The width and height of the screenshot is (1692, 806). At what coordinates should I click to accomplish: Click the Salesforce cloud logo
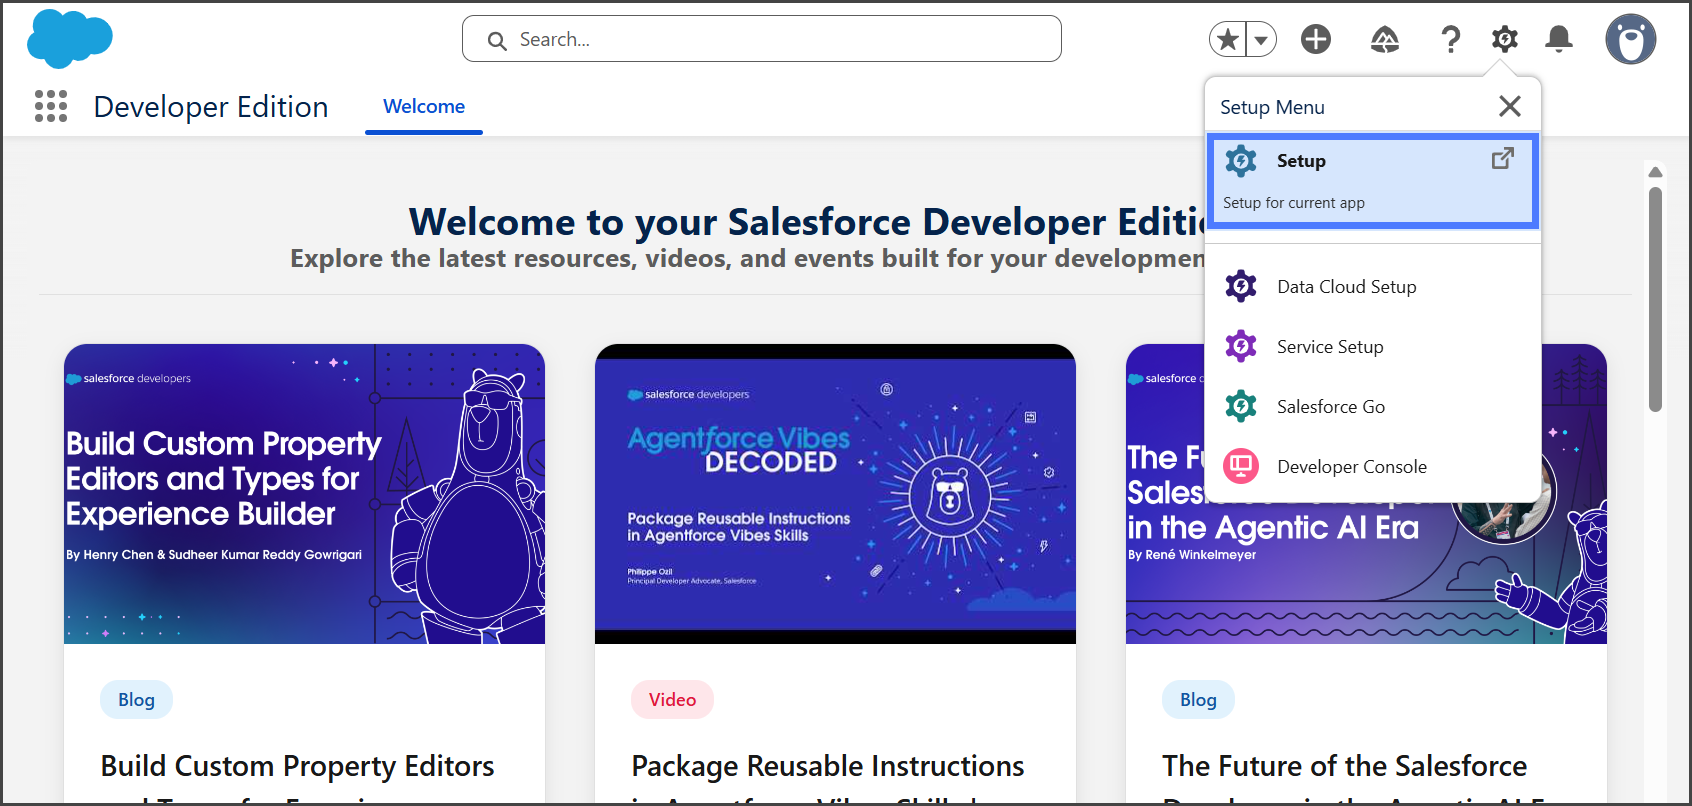[70, 39]
